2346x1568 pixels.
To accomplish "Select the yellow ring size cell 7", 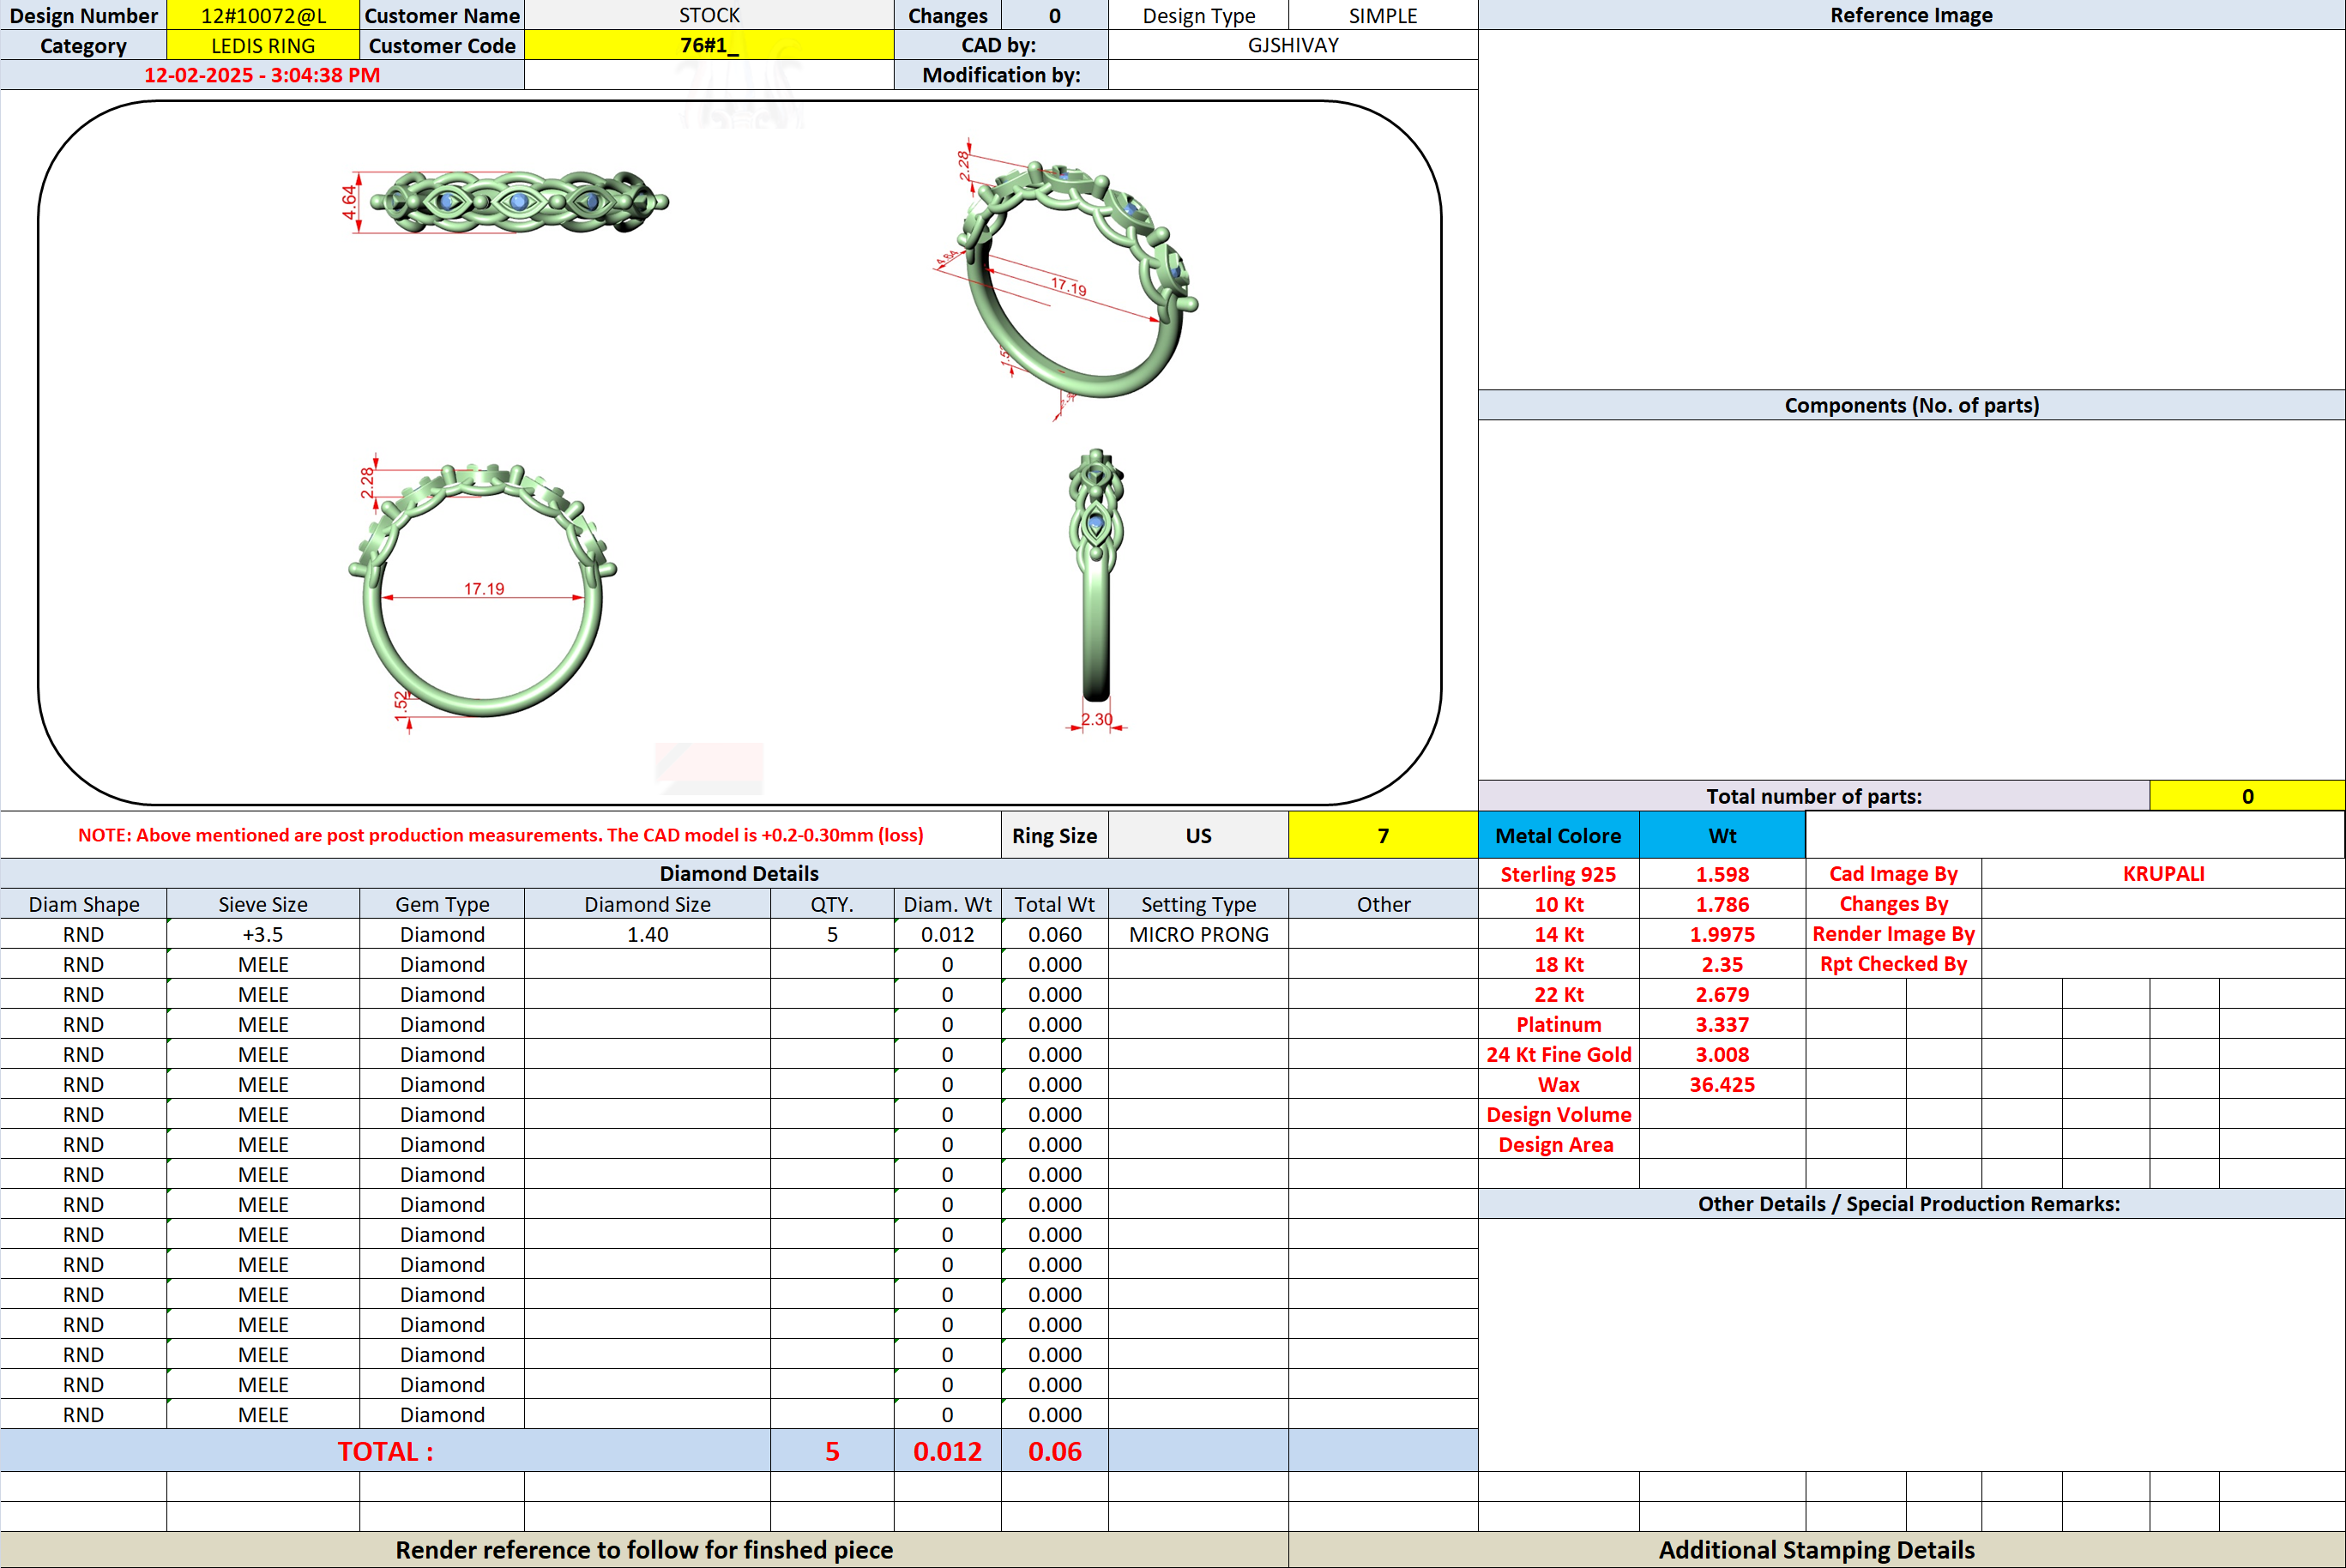I will point(1383,835).
